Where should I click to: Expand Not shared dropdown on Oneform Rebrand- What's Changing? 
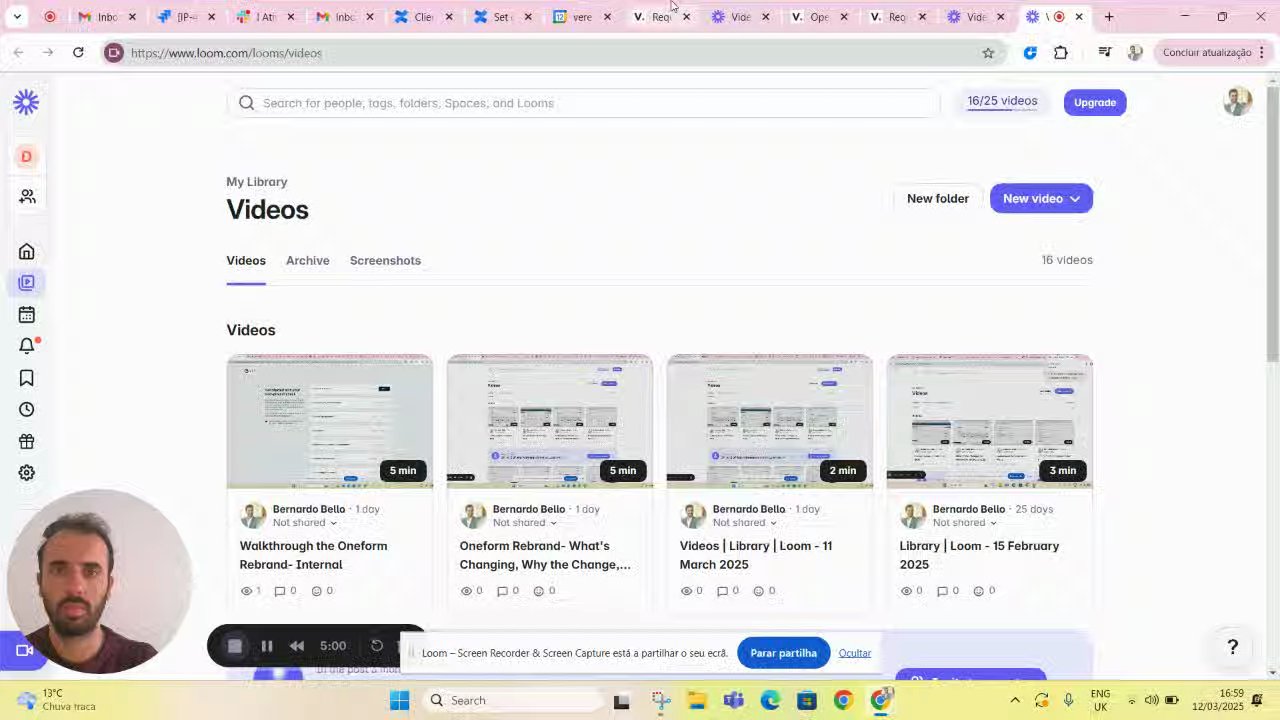[553, 523]
